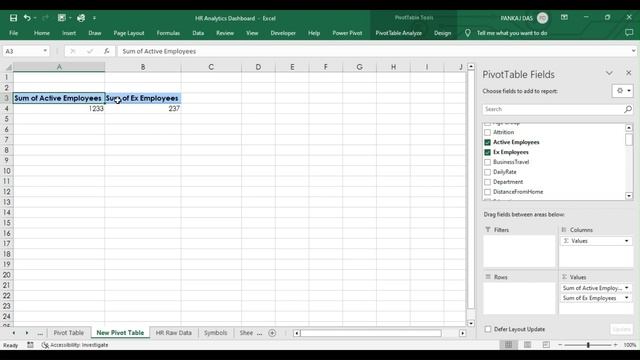The width and height of the screenshot is (640, 360).
Task: Click the Save icon in quick access toolbar
Action: click(13, 18)
